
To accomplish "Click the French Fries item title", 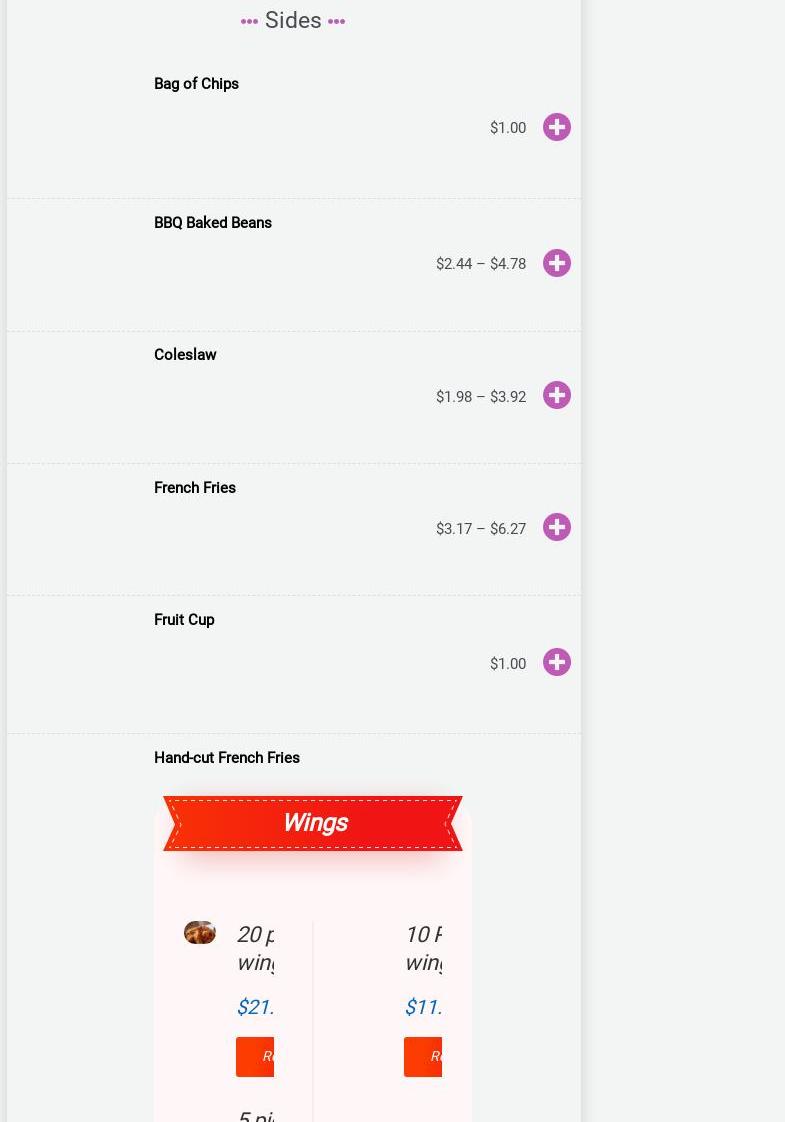I will click(x=195, y=488).
